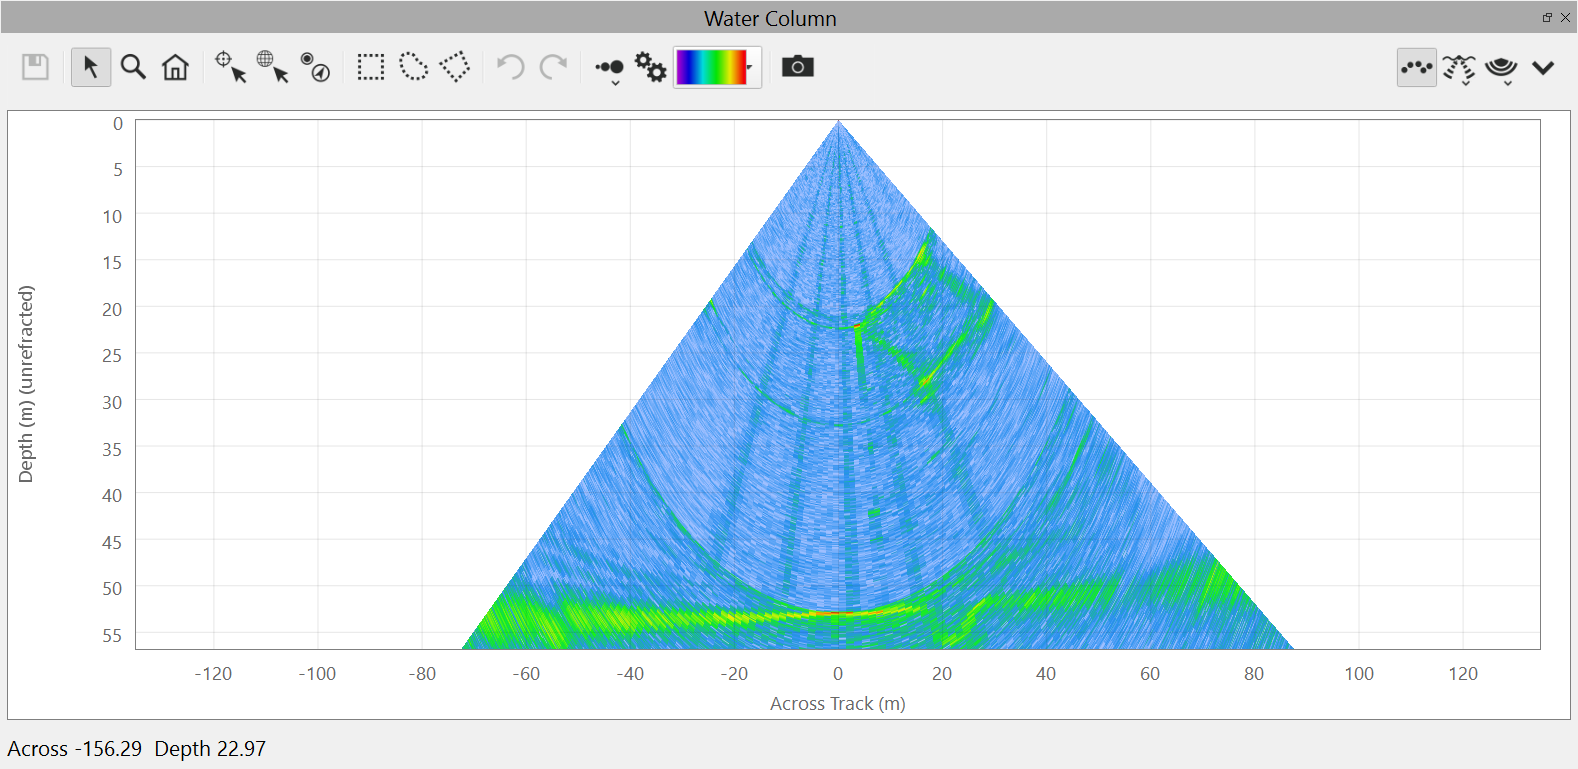This screenshot has width=1578, height=769.
Task: Open the sonar beam fan dropdown
Action: (1459, 69)
